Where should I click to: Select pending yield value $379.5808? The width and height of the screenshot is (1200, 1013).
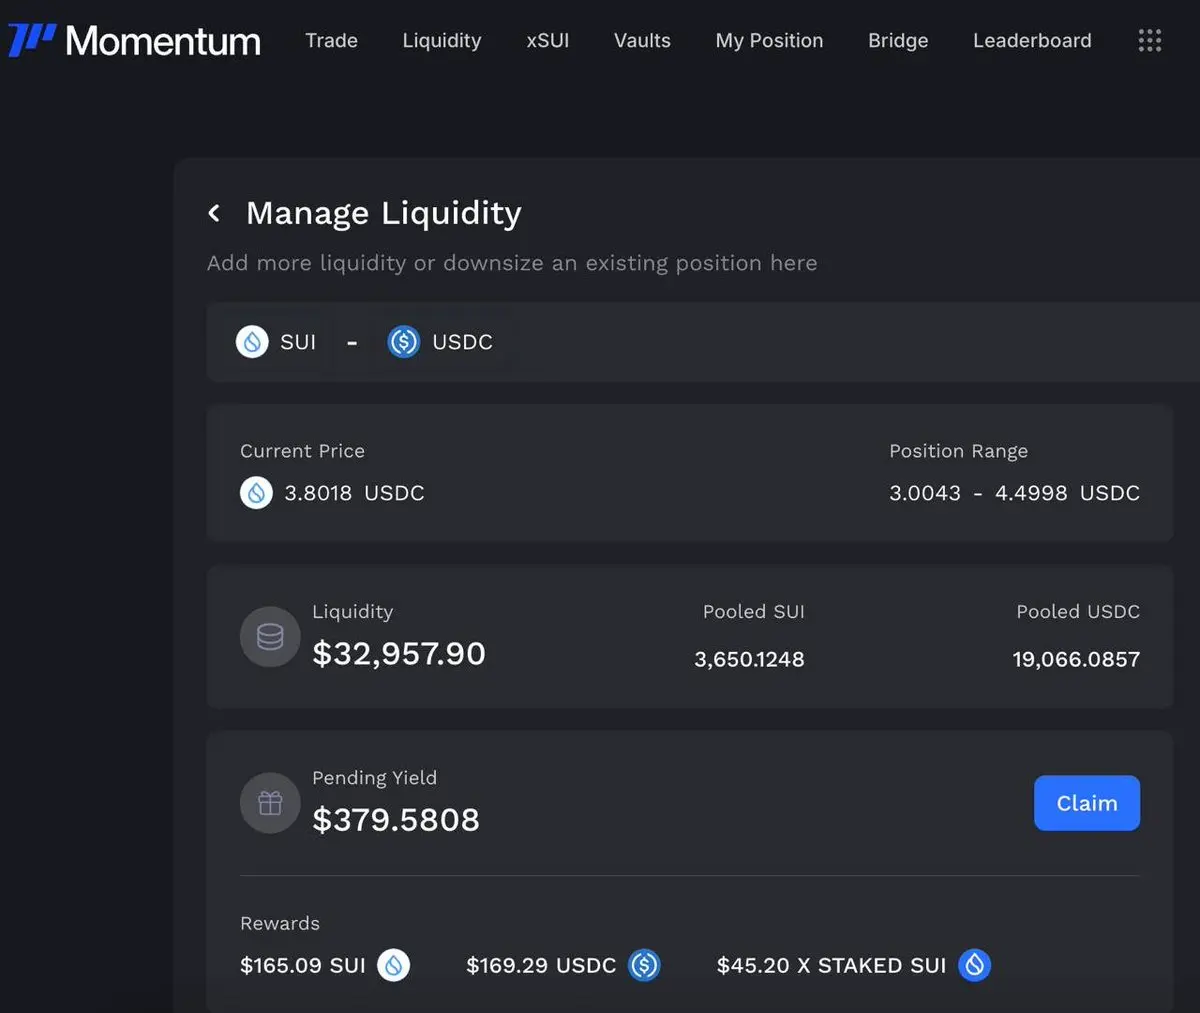396,820
